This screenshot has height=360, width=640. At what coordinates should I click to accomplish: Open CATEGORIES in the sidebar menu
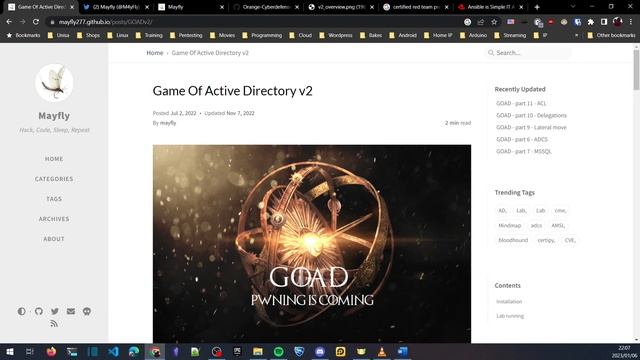coord(54,179)
